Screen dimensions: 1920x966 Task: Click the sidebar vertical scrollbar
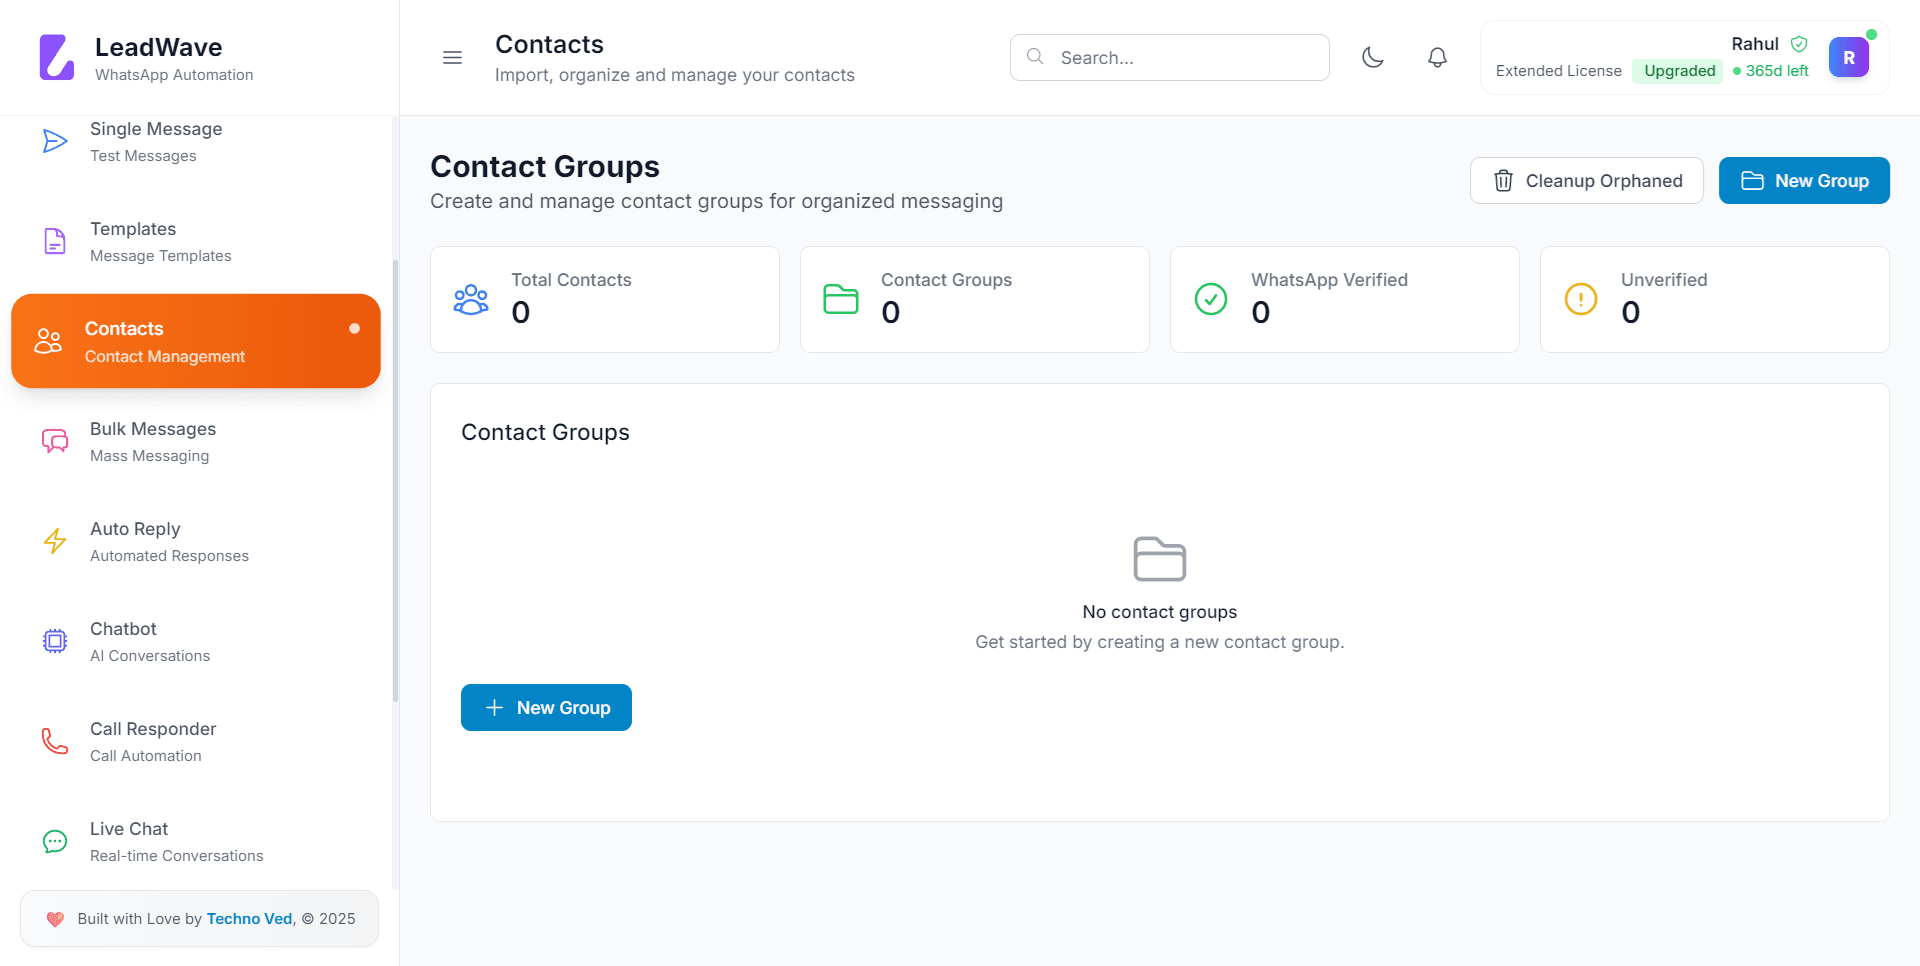[395, 480]
